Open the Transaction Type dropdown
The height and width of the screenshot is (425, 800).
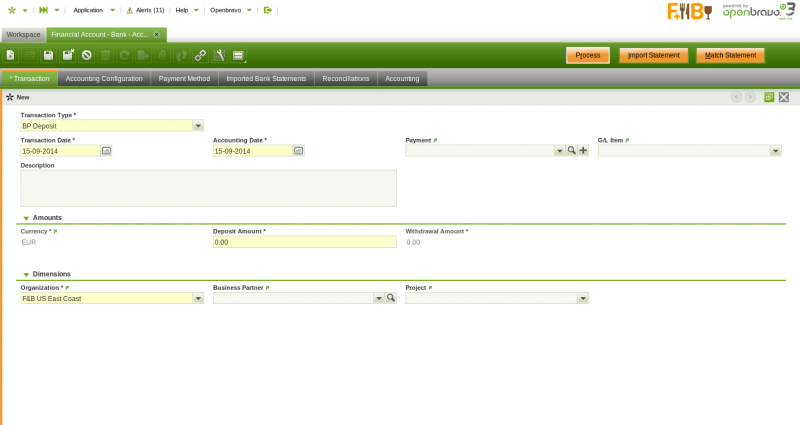point(198,126)
